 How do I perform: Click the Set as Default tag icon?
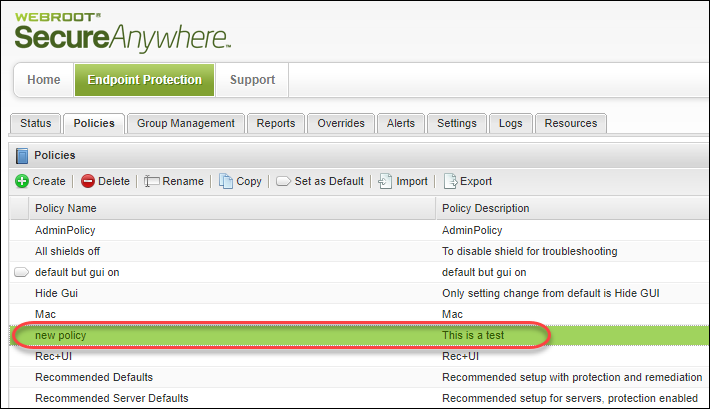pos(283,181)
